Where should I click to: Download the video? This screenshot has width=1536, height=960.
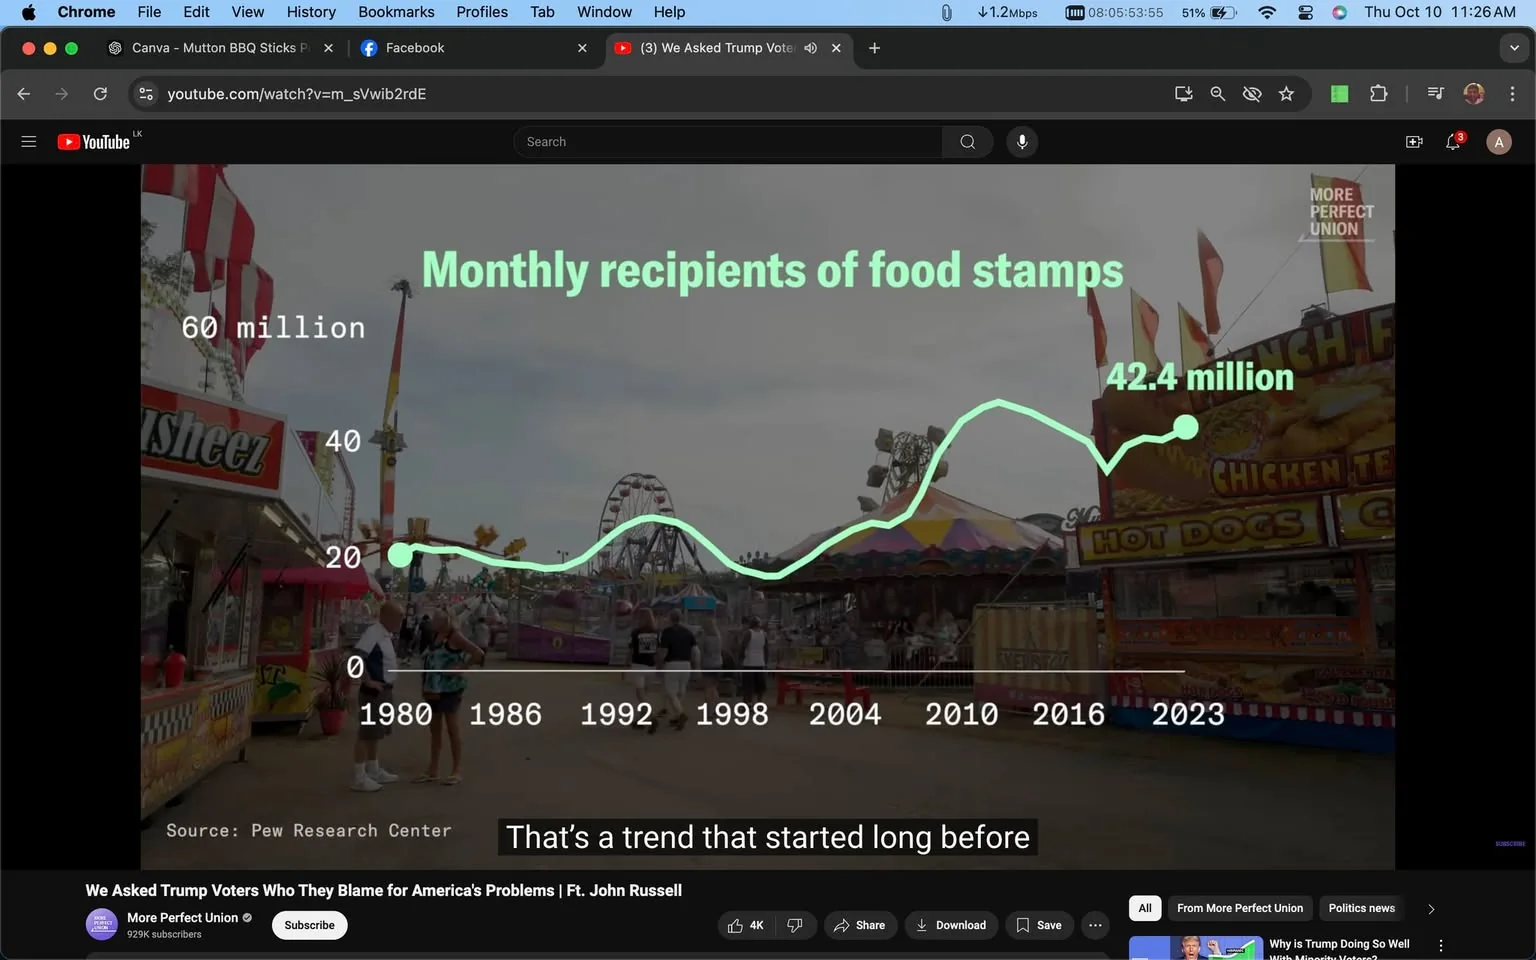point(951,926)
